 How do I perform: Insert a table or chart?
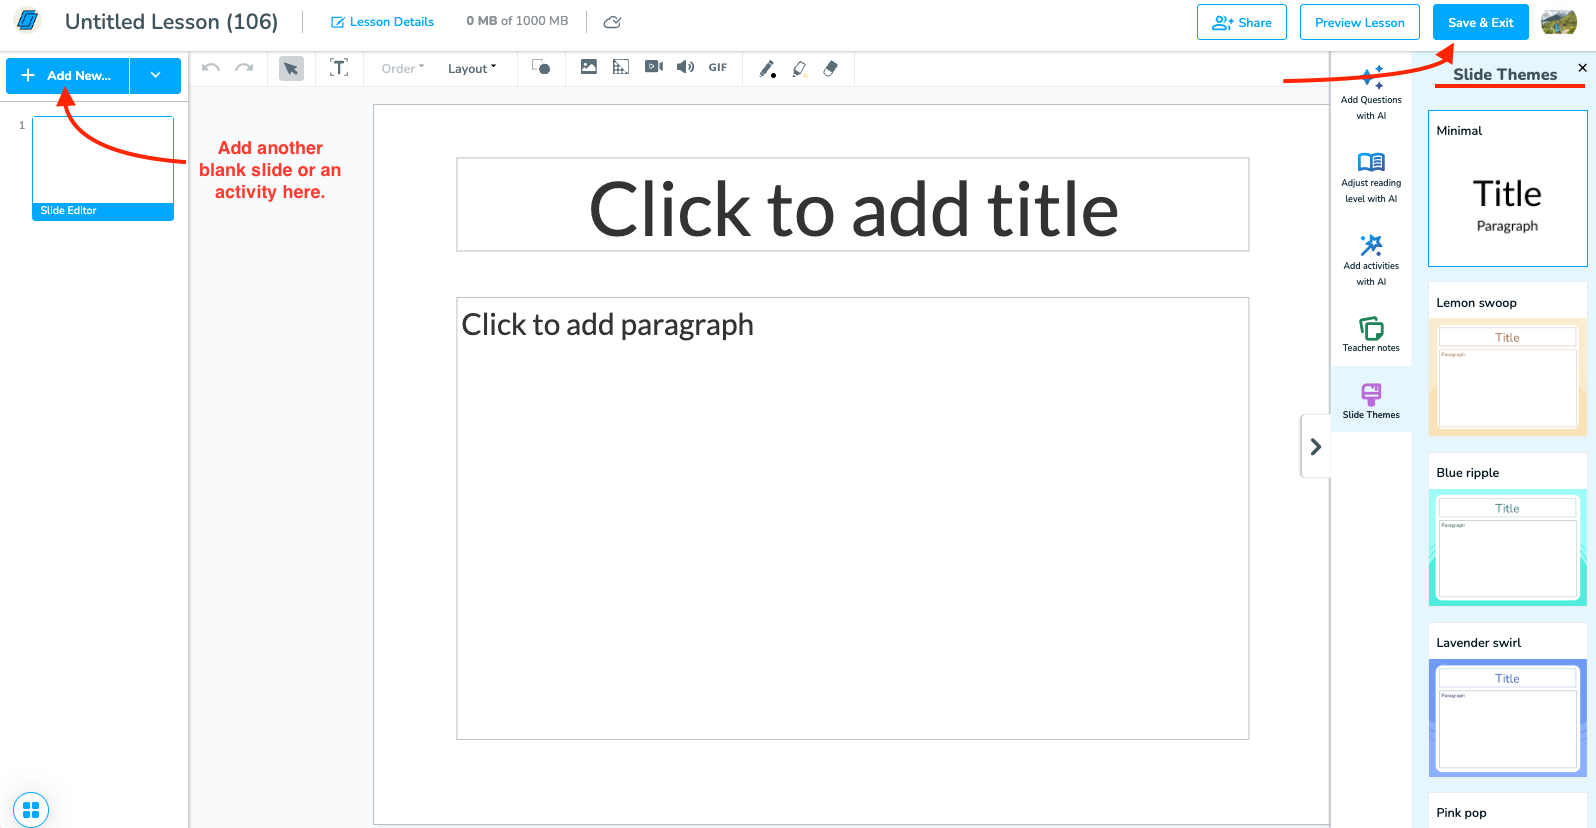pos(621,67)
